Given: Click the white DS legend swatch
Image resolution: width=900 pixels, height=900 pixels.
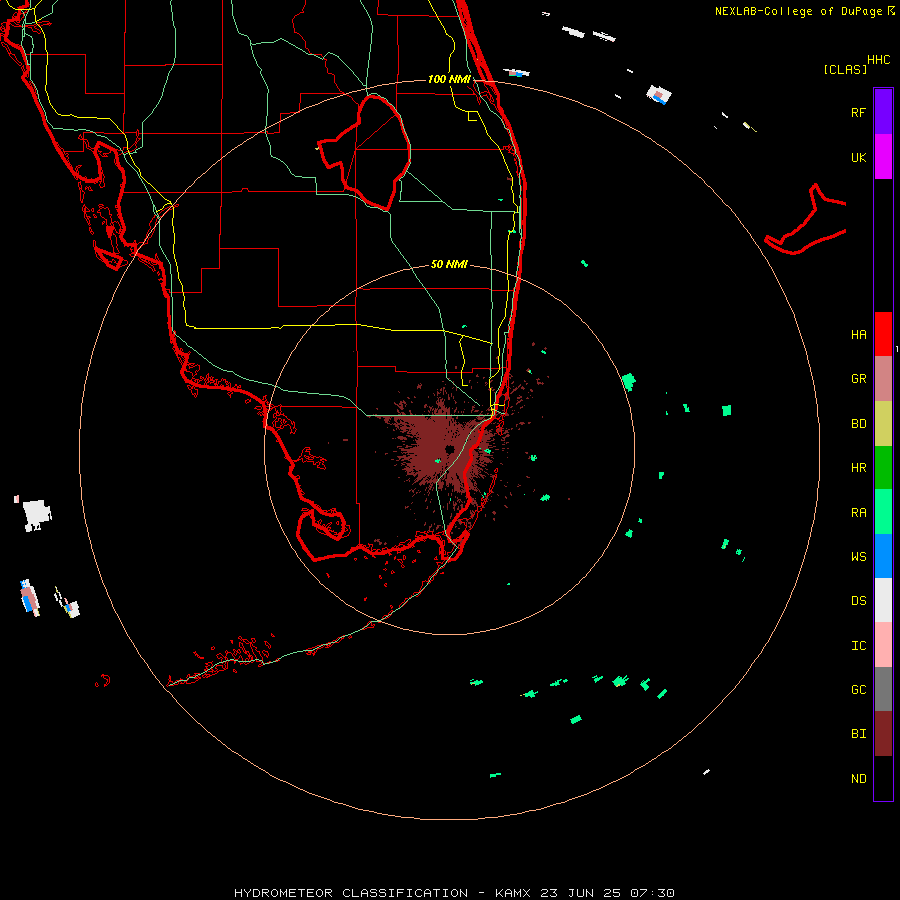Looking at the screenshot, I should pos(883,600).
